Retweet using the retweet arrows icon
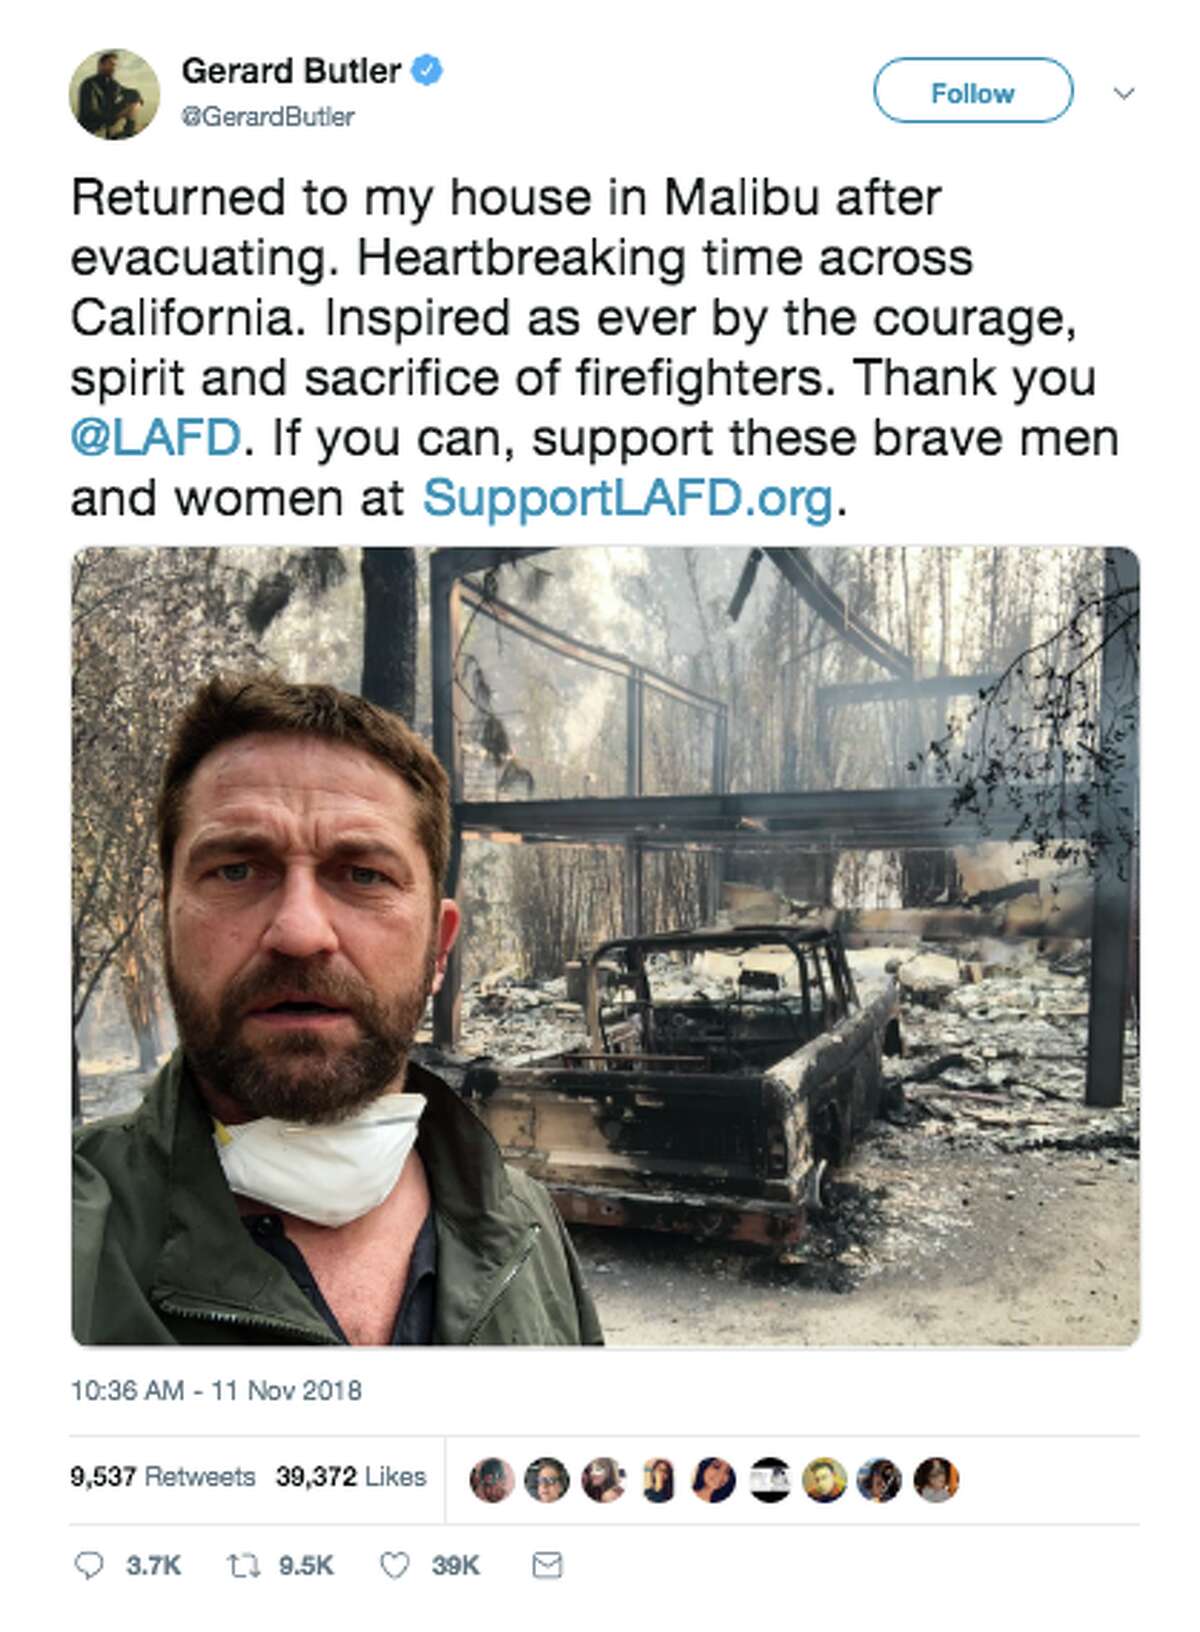Screen dimensions: 1200x1632 tap(242, 1565)
